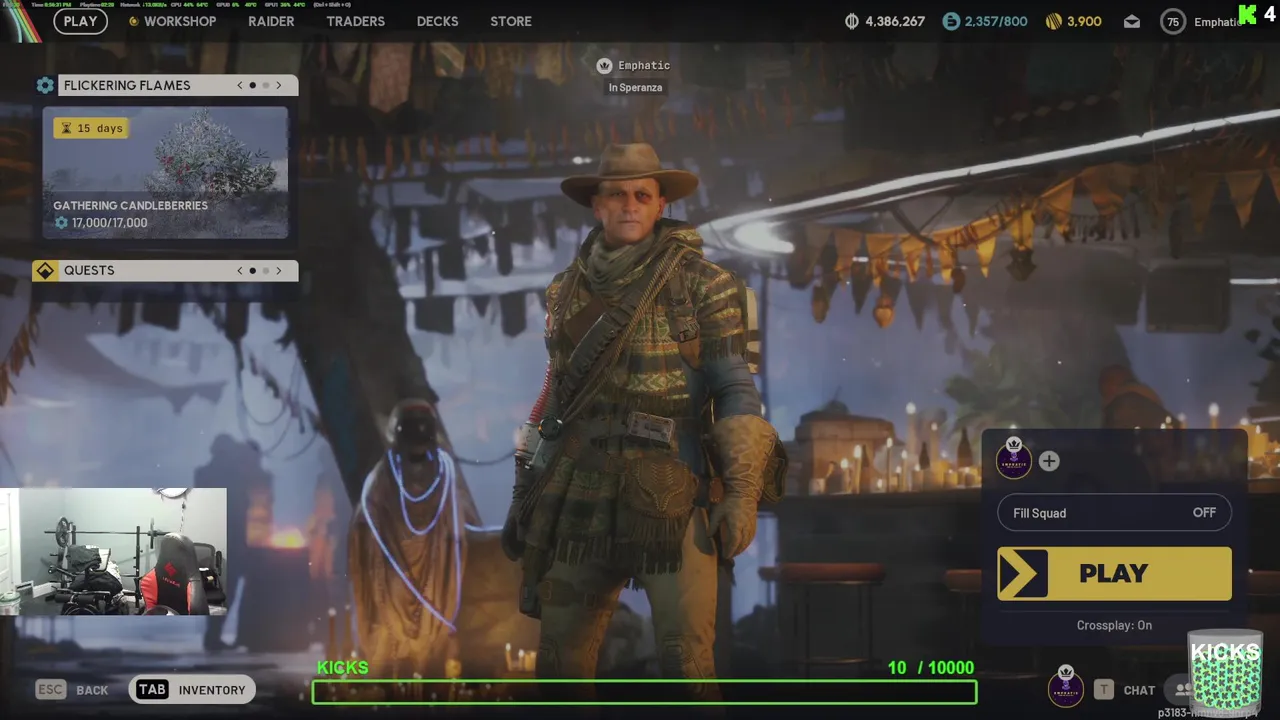Click the blue token icon beside 2,357/800

(x=951, y=21)
